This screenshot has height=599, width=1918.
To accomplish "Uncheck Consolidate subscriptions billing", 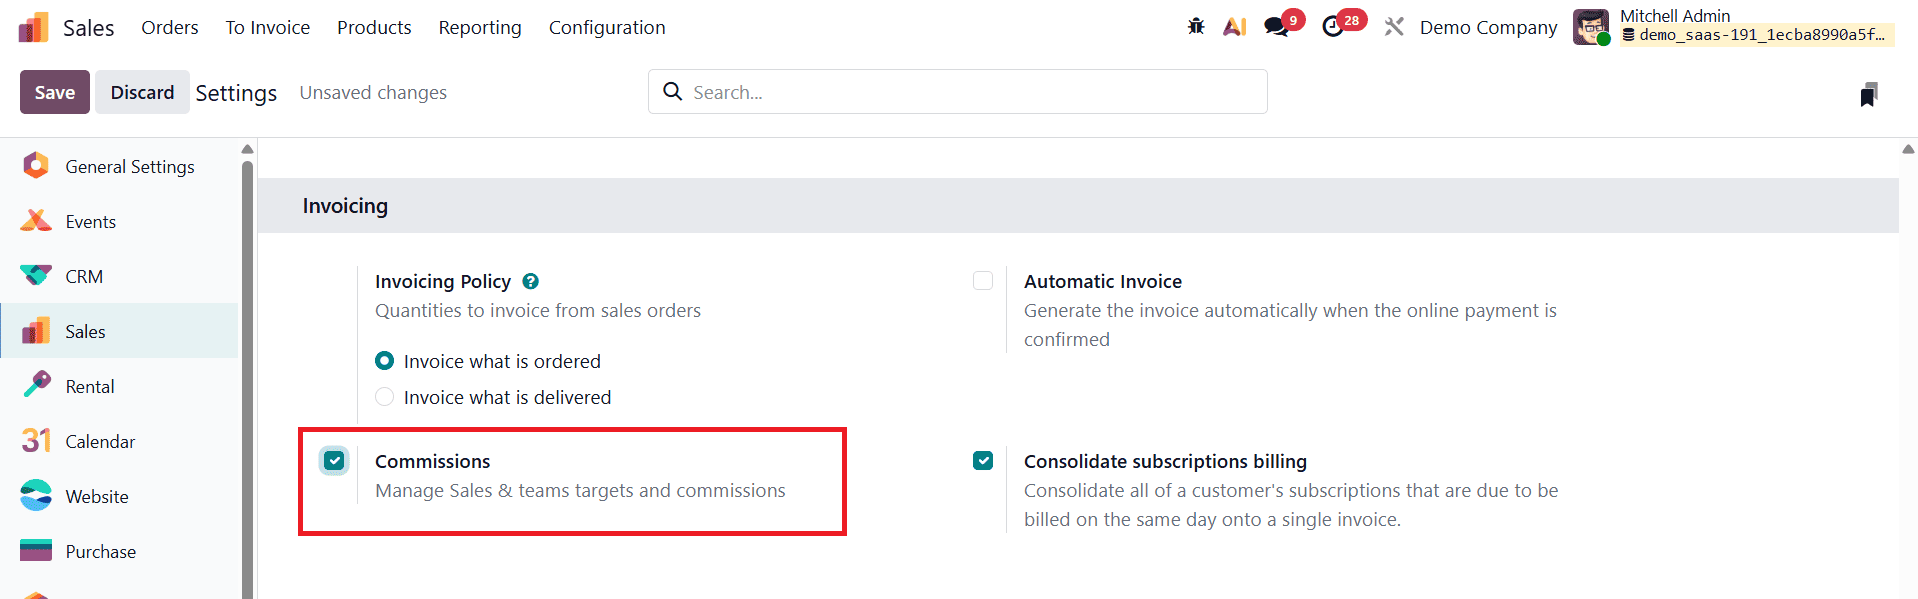I will pyautogui.click(x=983, y=460).
